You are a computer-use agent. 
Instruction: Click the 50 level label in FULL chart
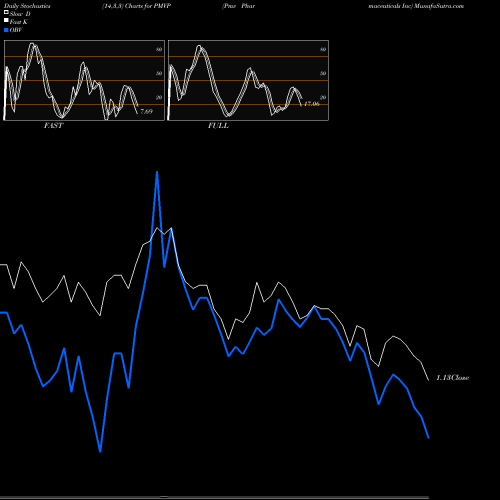[323, 73]
